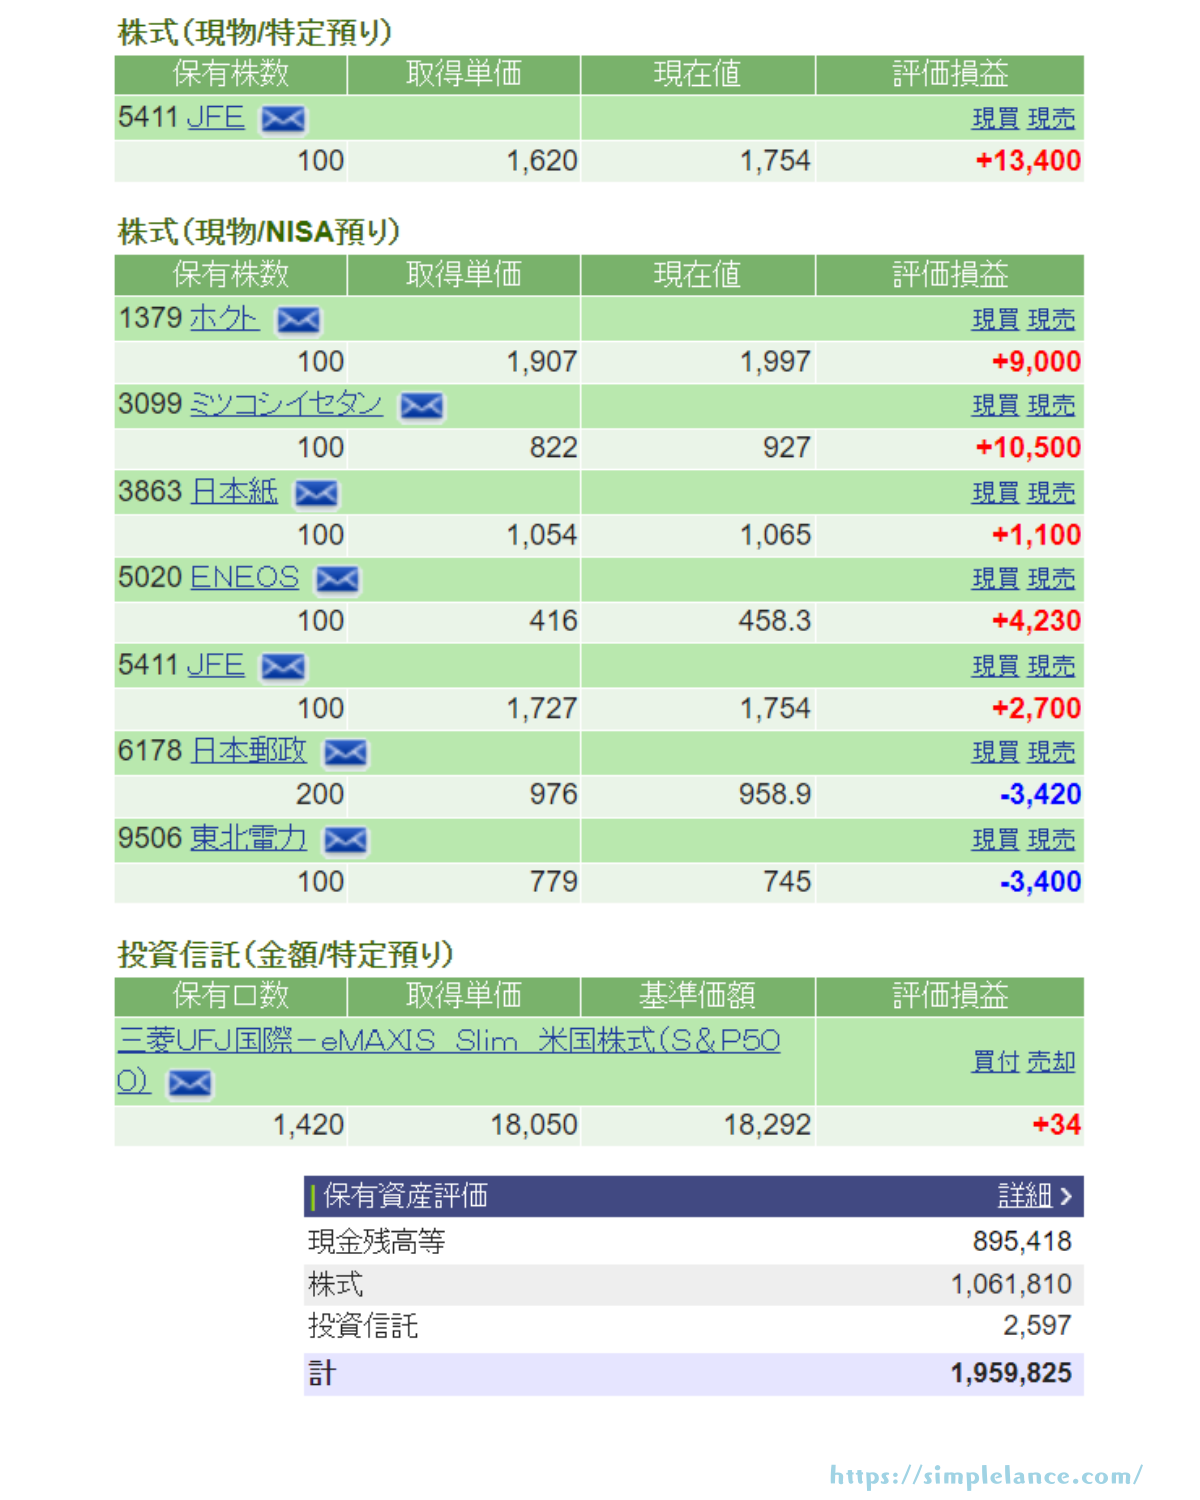Click the envelope icon beside ENEOS
Viewport: 1200px width, 1500px height.
(x=337, y=580)
